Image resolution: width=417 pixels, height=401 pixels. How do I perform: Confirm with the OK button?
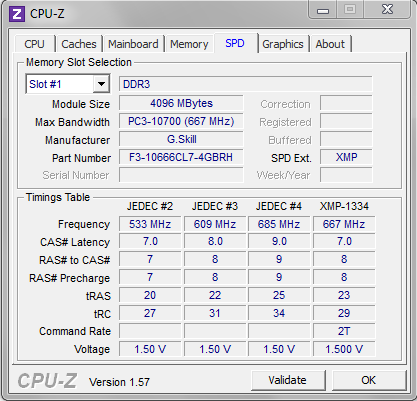click(x=368, y=380)
